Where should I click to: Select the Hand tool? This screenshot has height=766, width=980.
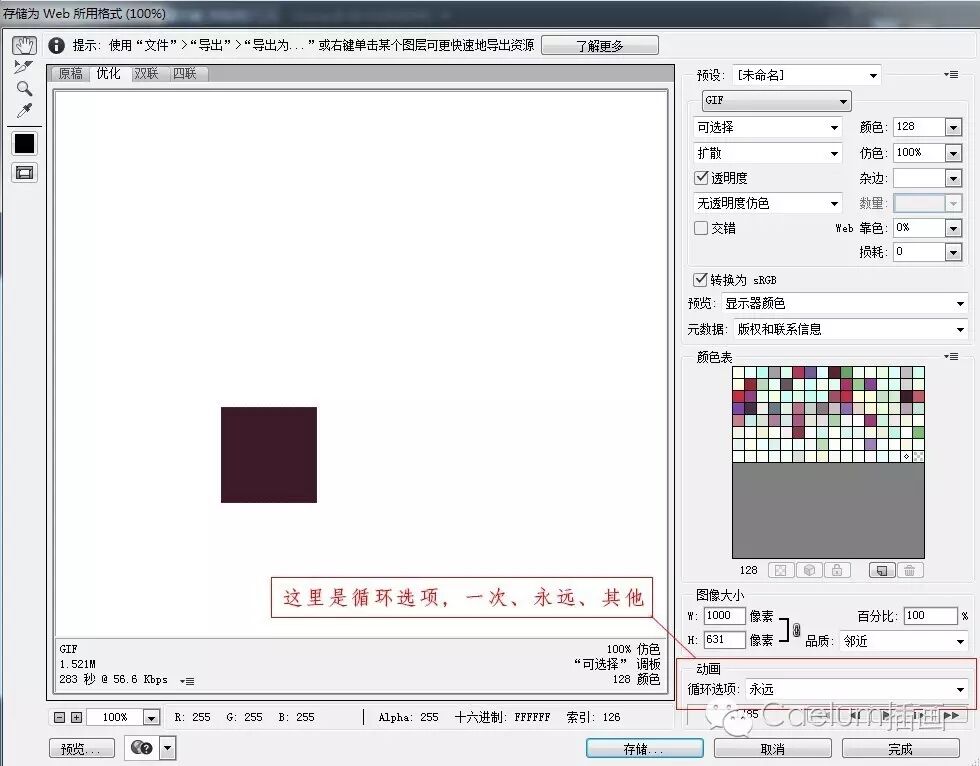23,44
